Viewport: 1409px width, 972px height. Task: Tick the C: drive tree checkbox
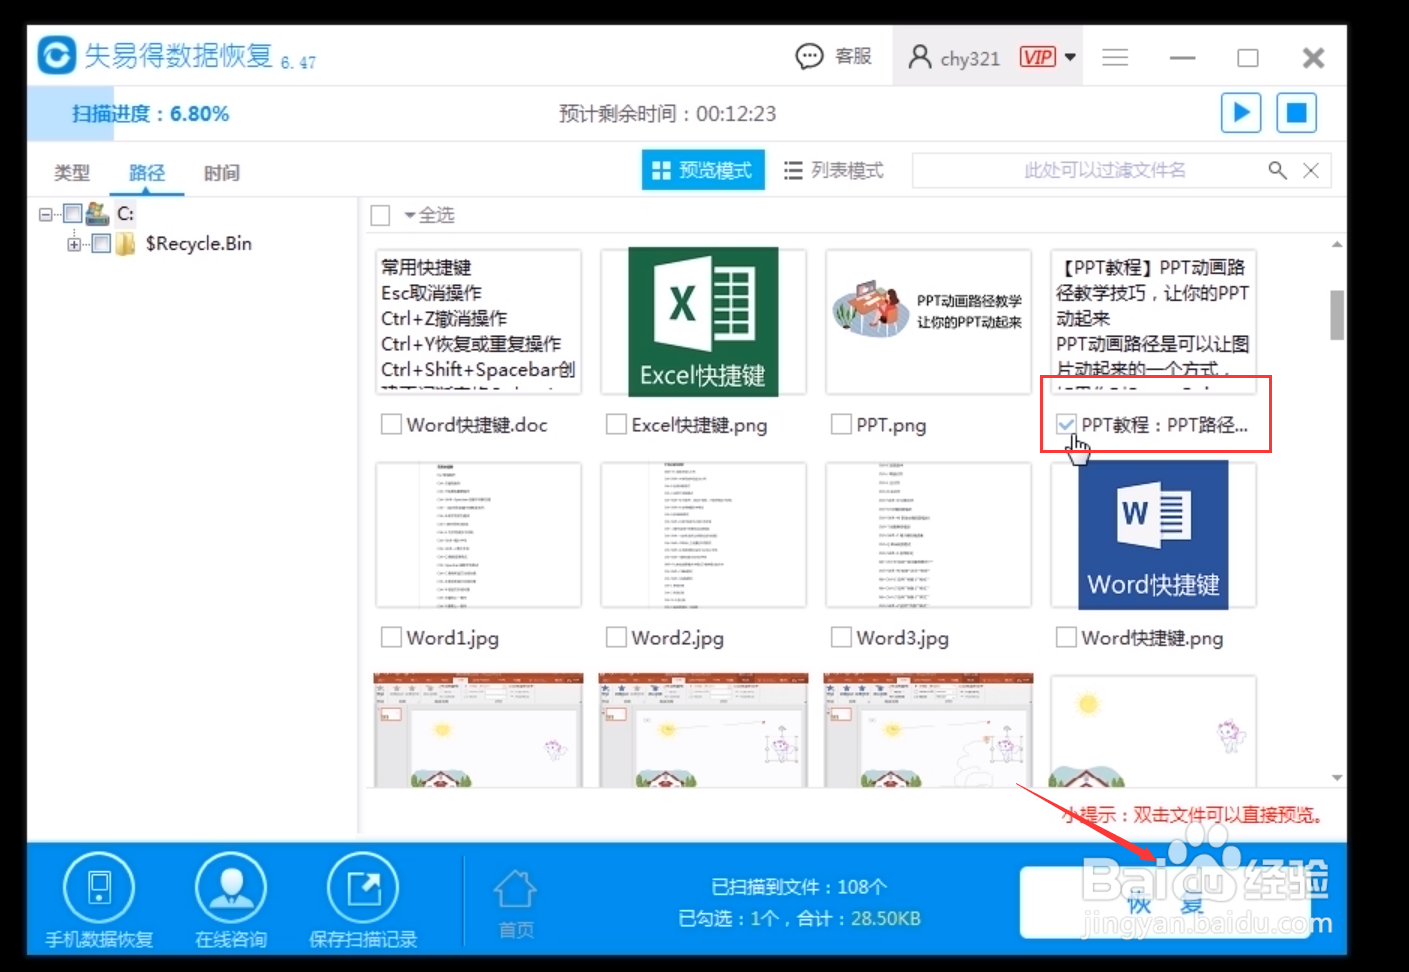[72, 213]
